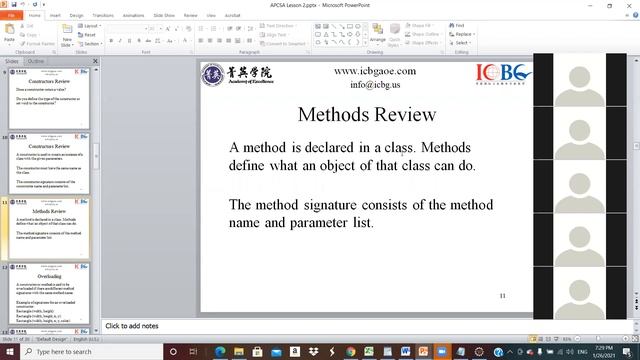The height and width of the screenshot is (360, 640).
Task: Click the Increase Font Size icon
Action: coord(168,29)
